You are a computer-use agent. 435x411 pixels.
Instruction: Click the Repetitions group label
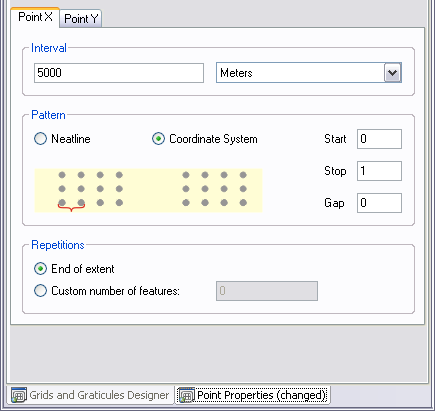[x=58, y=245]
